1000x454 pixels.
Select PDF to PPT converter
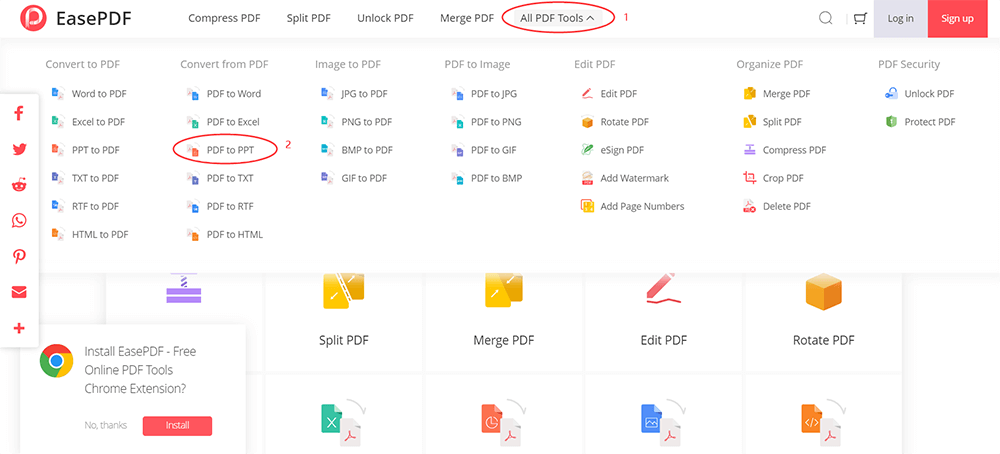pos(229,150)
